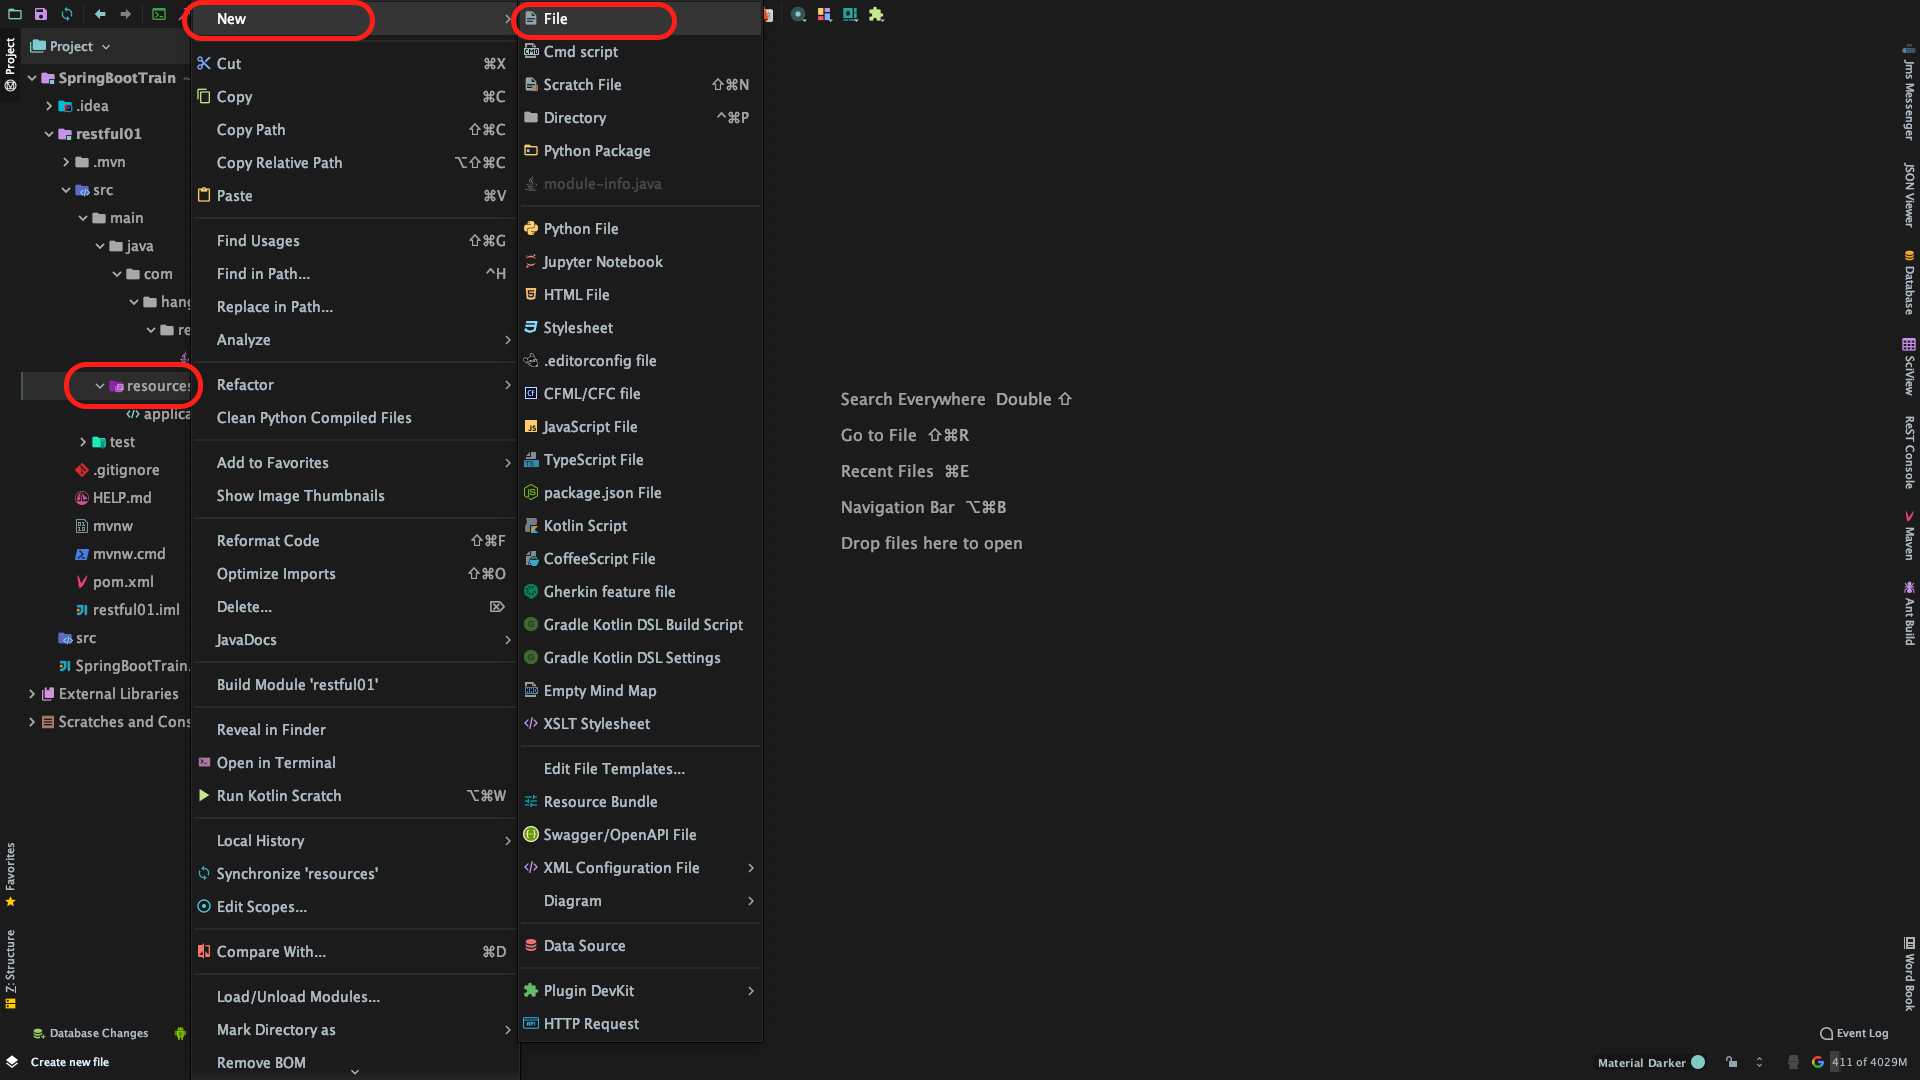
Task: Choose Python File from New submenu
Action: (580, 229)
